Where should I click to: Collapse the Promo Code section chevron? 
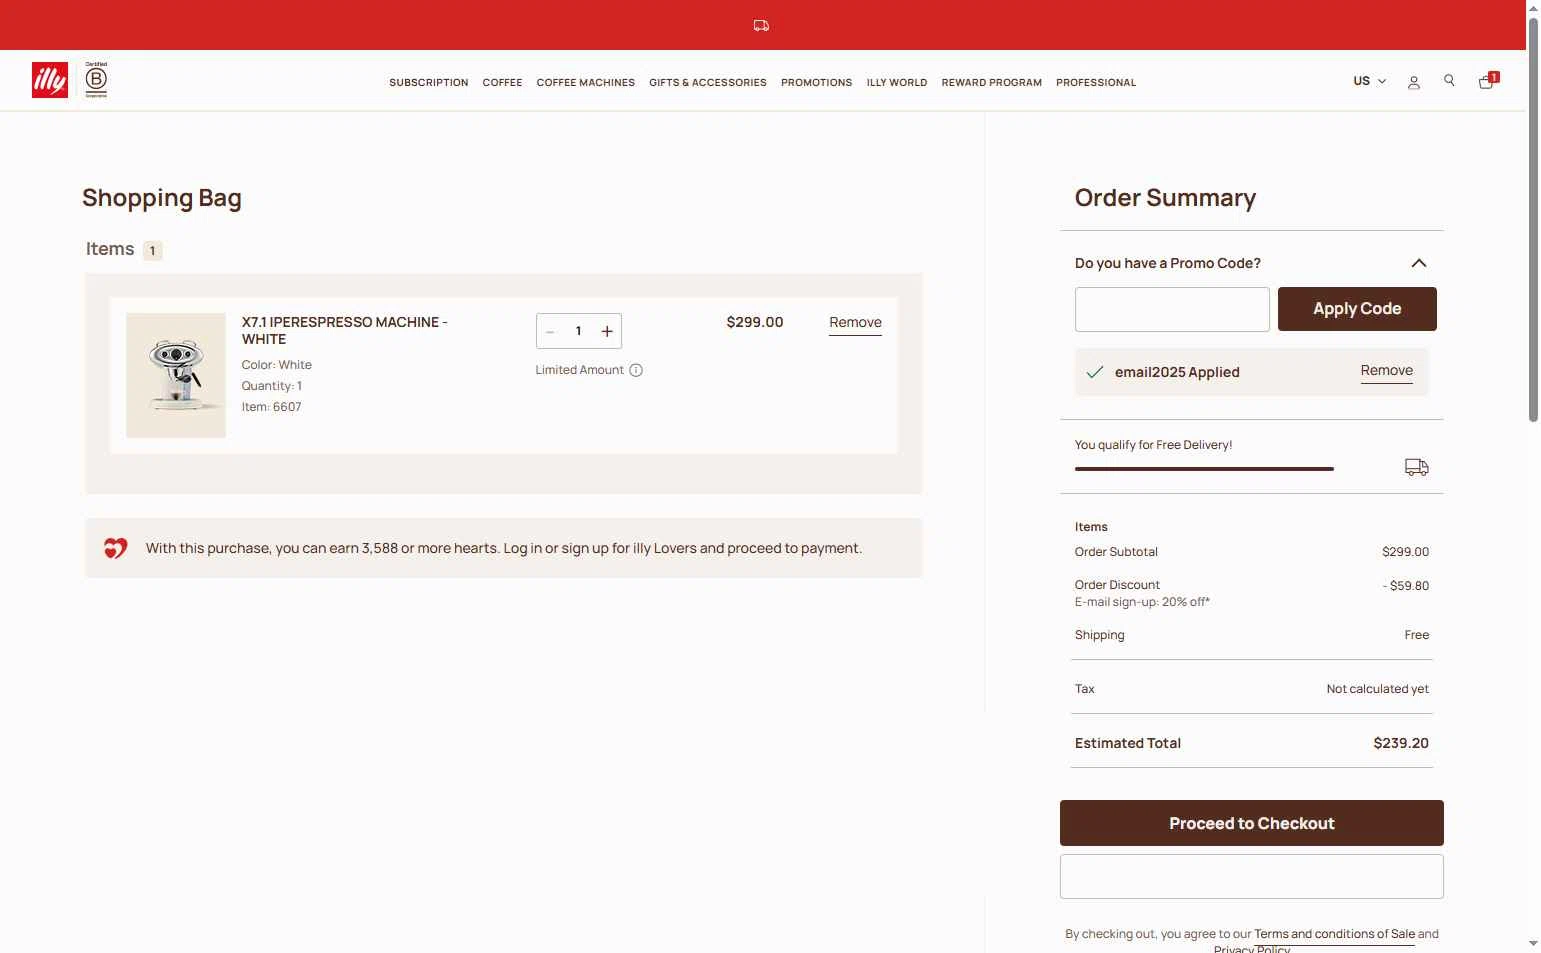(1418, 263)
